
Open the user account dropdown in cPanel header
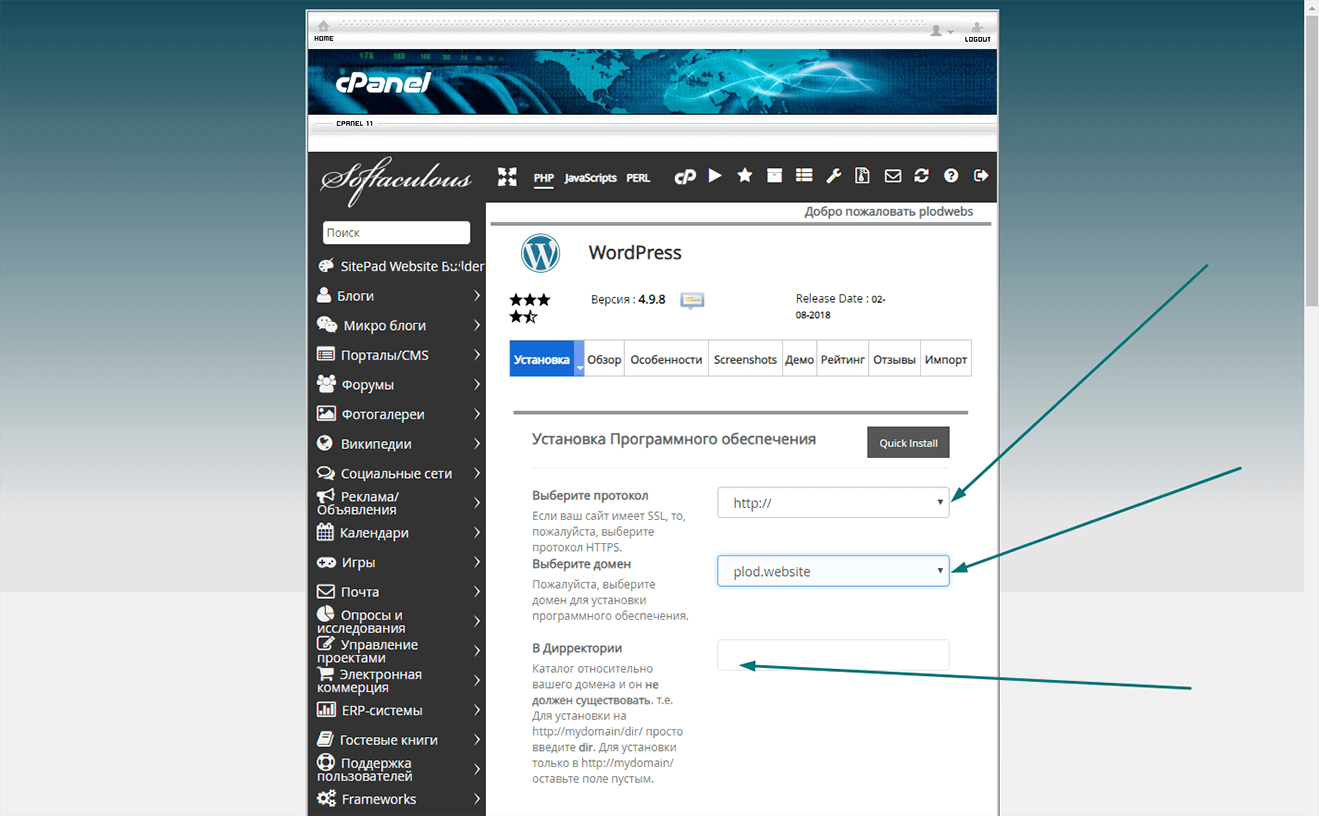pos(941,31)
